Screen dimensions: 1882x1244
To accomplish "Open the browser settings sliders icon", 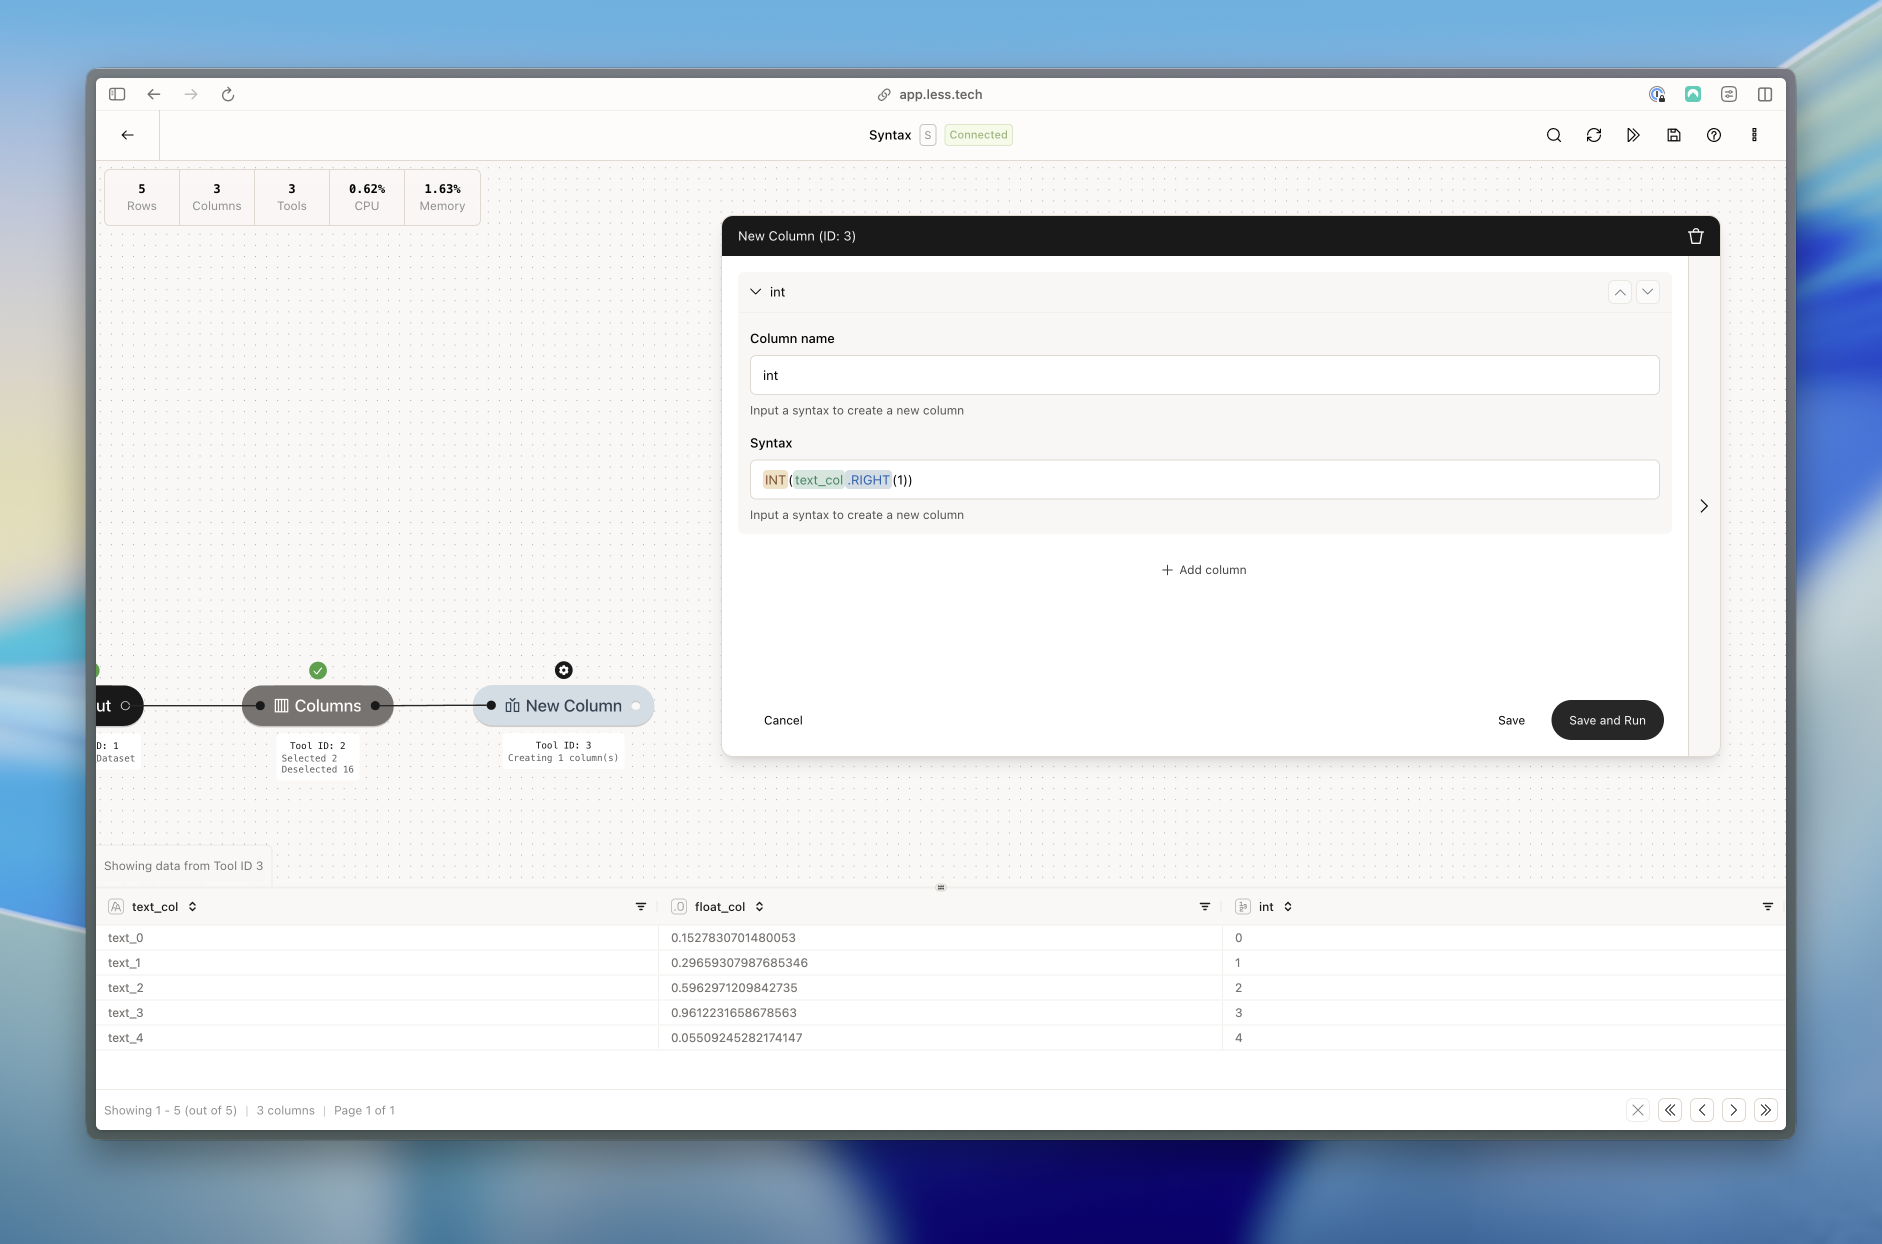I will click(x=1729, y=94).
